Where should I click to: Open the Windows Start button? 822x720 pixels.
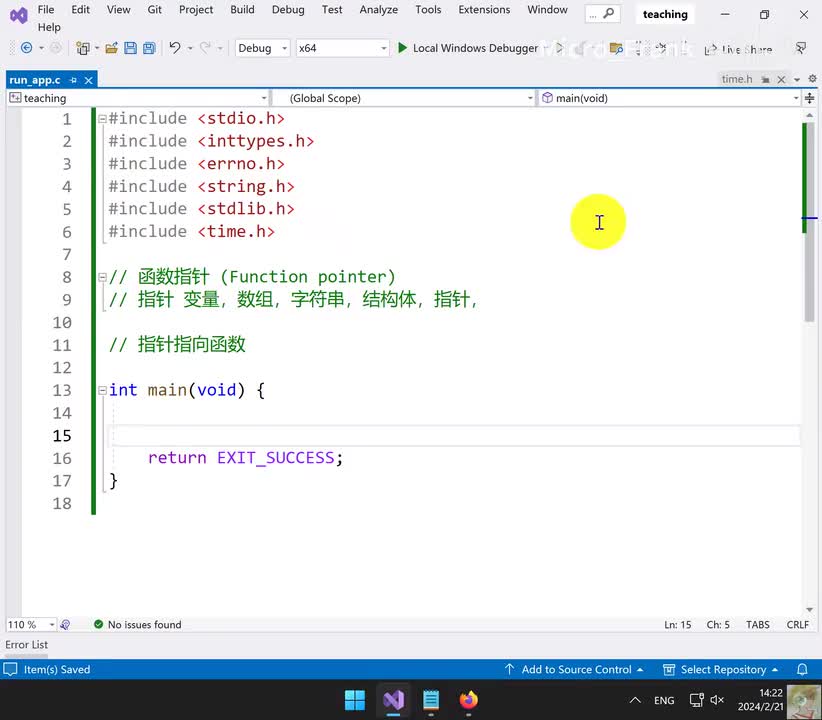click(x=355, y=700)
